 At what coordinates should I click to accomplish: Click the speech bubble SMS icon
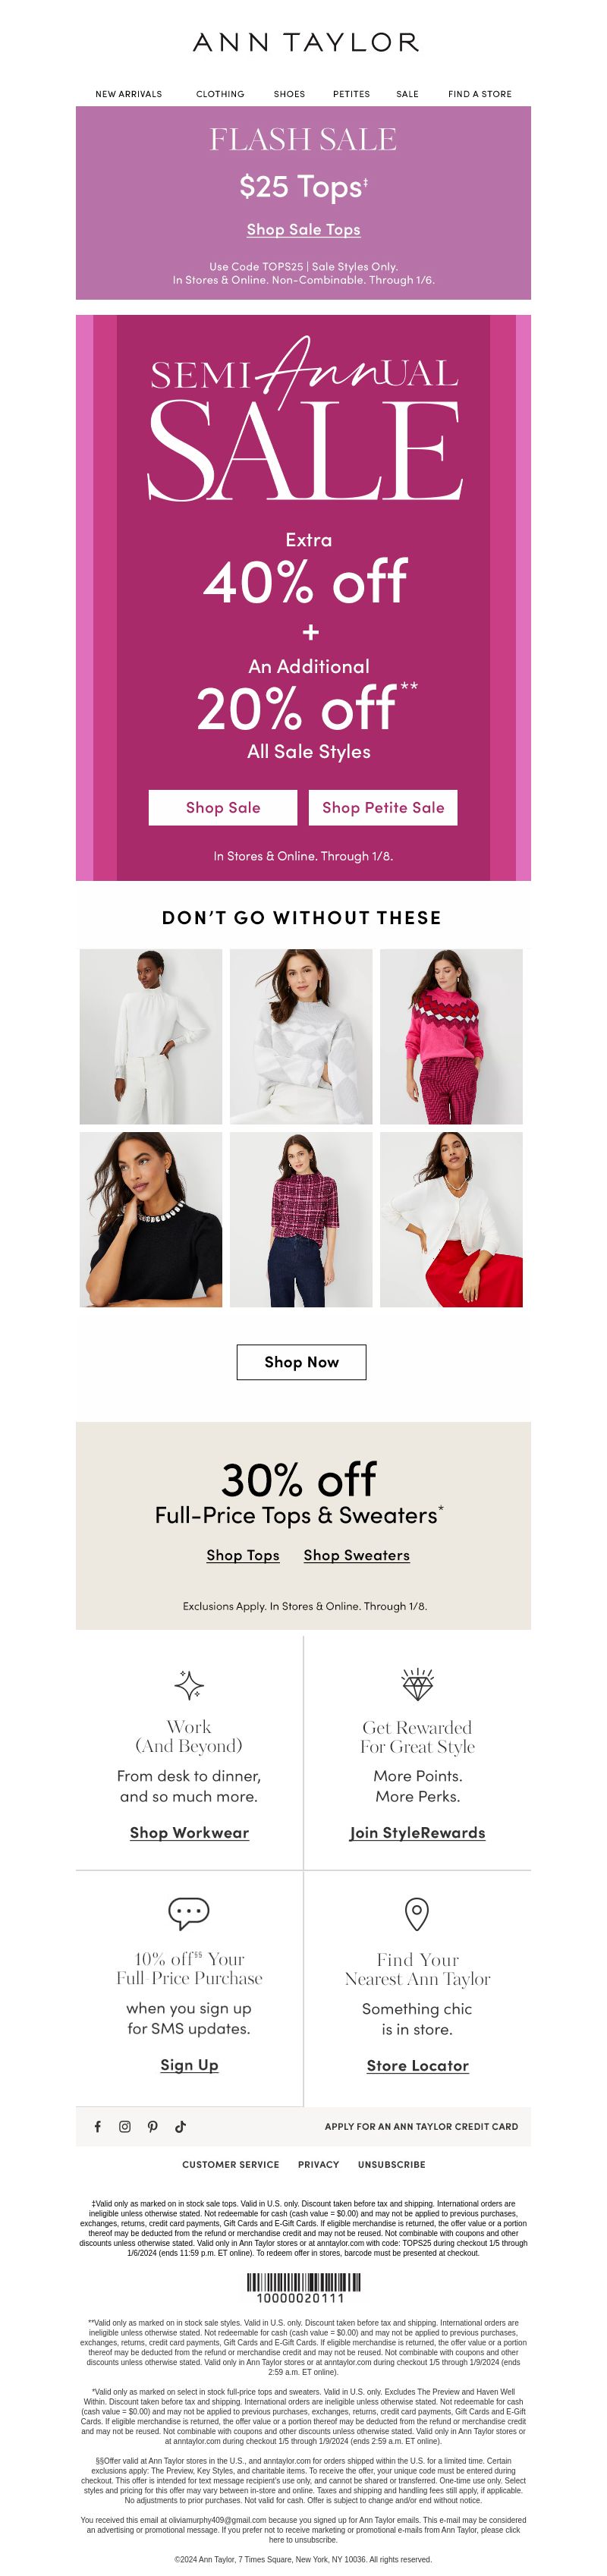(x=189, y=1913)
